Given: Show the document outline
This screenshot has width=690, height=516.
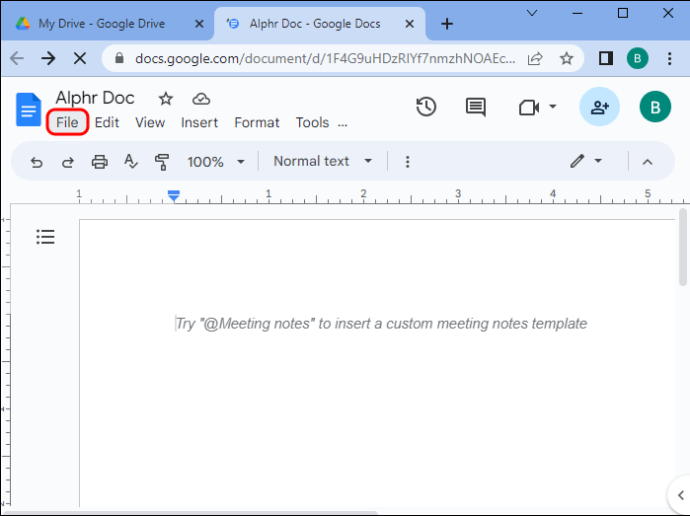Looking at the screenshot, I should [45, 237].
